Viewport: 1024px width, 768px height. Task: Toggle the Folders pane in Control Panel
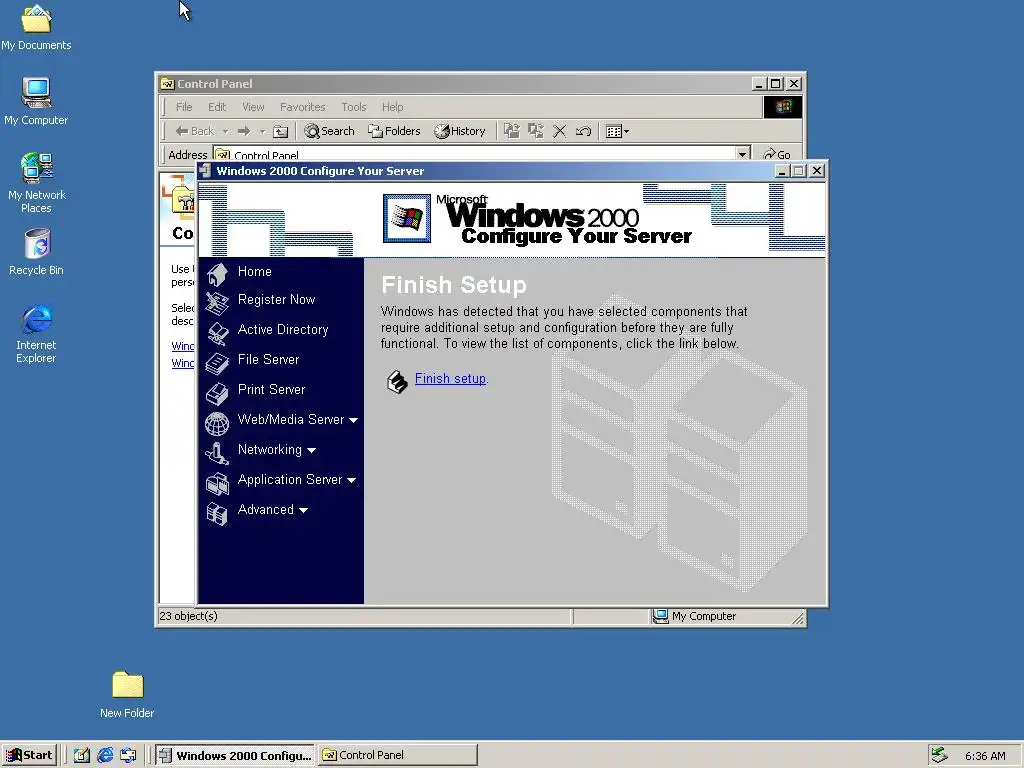(x=394, y=131)
